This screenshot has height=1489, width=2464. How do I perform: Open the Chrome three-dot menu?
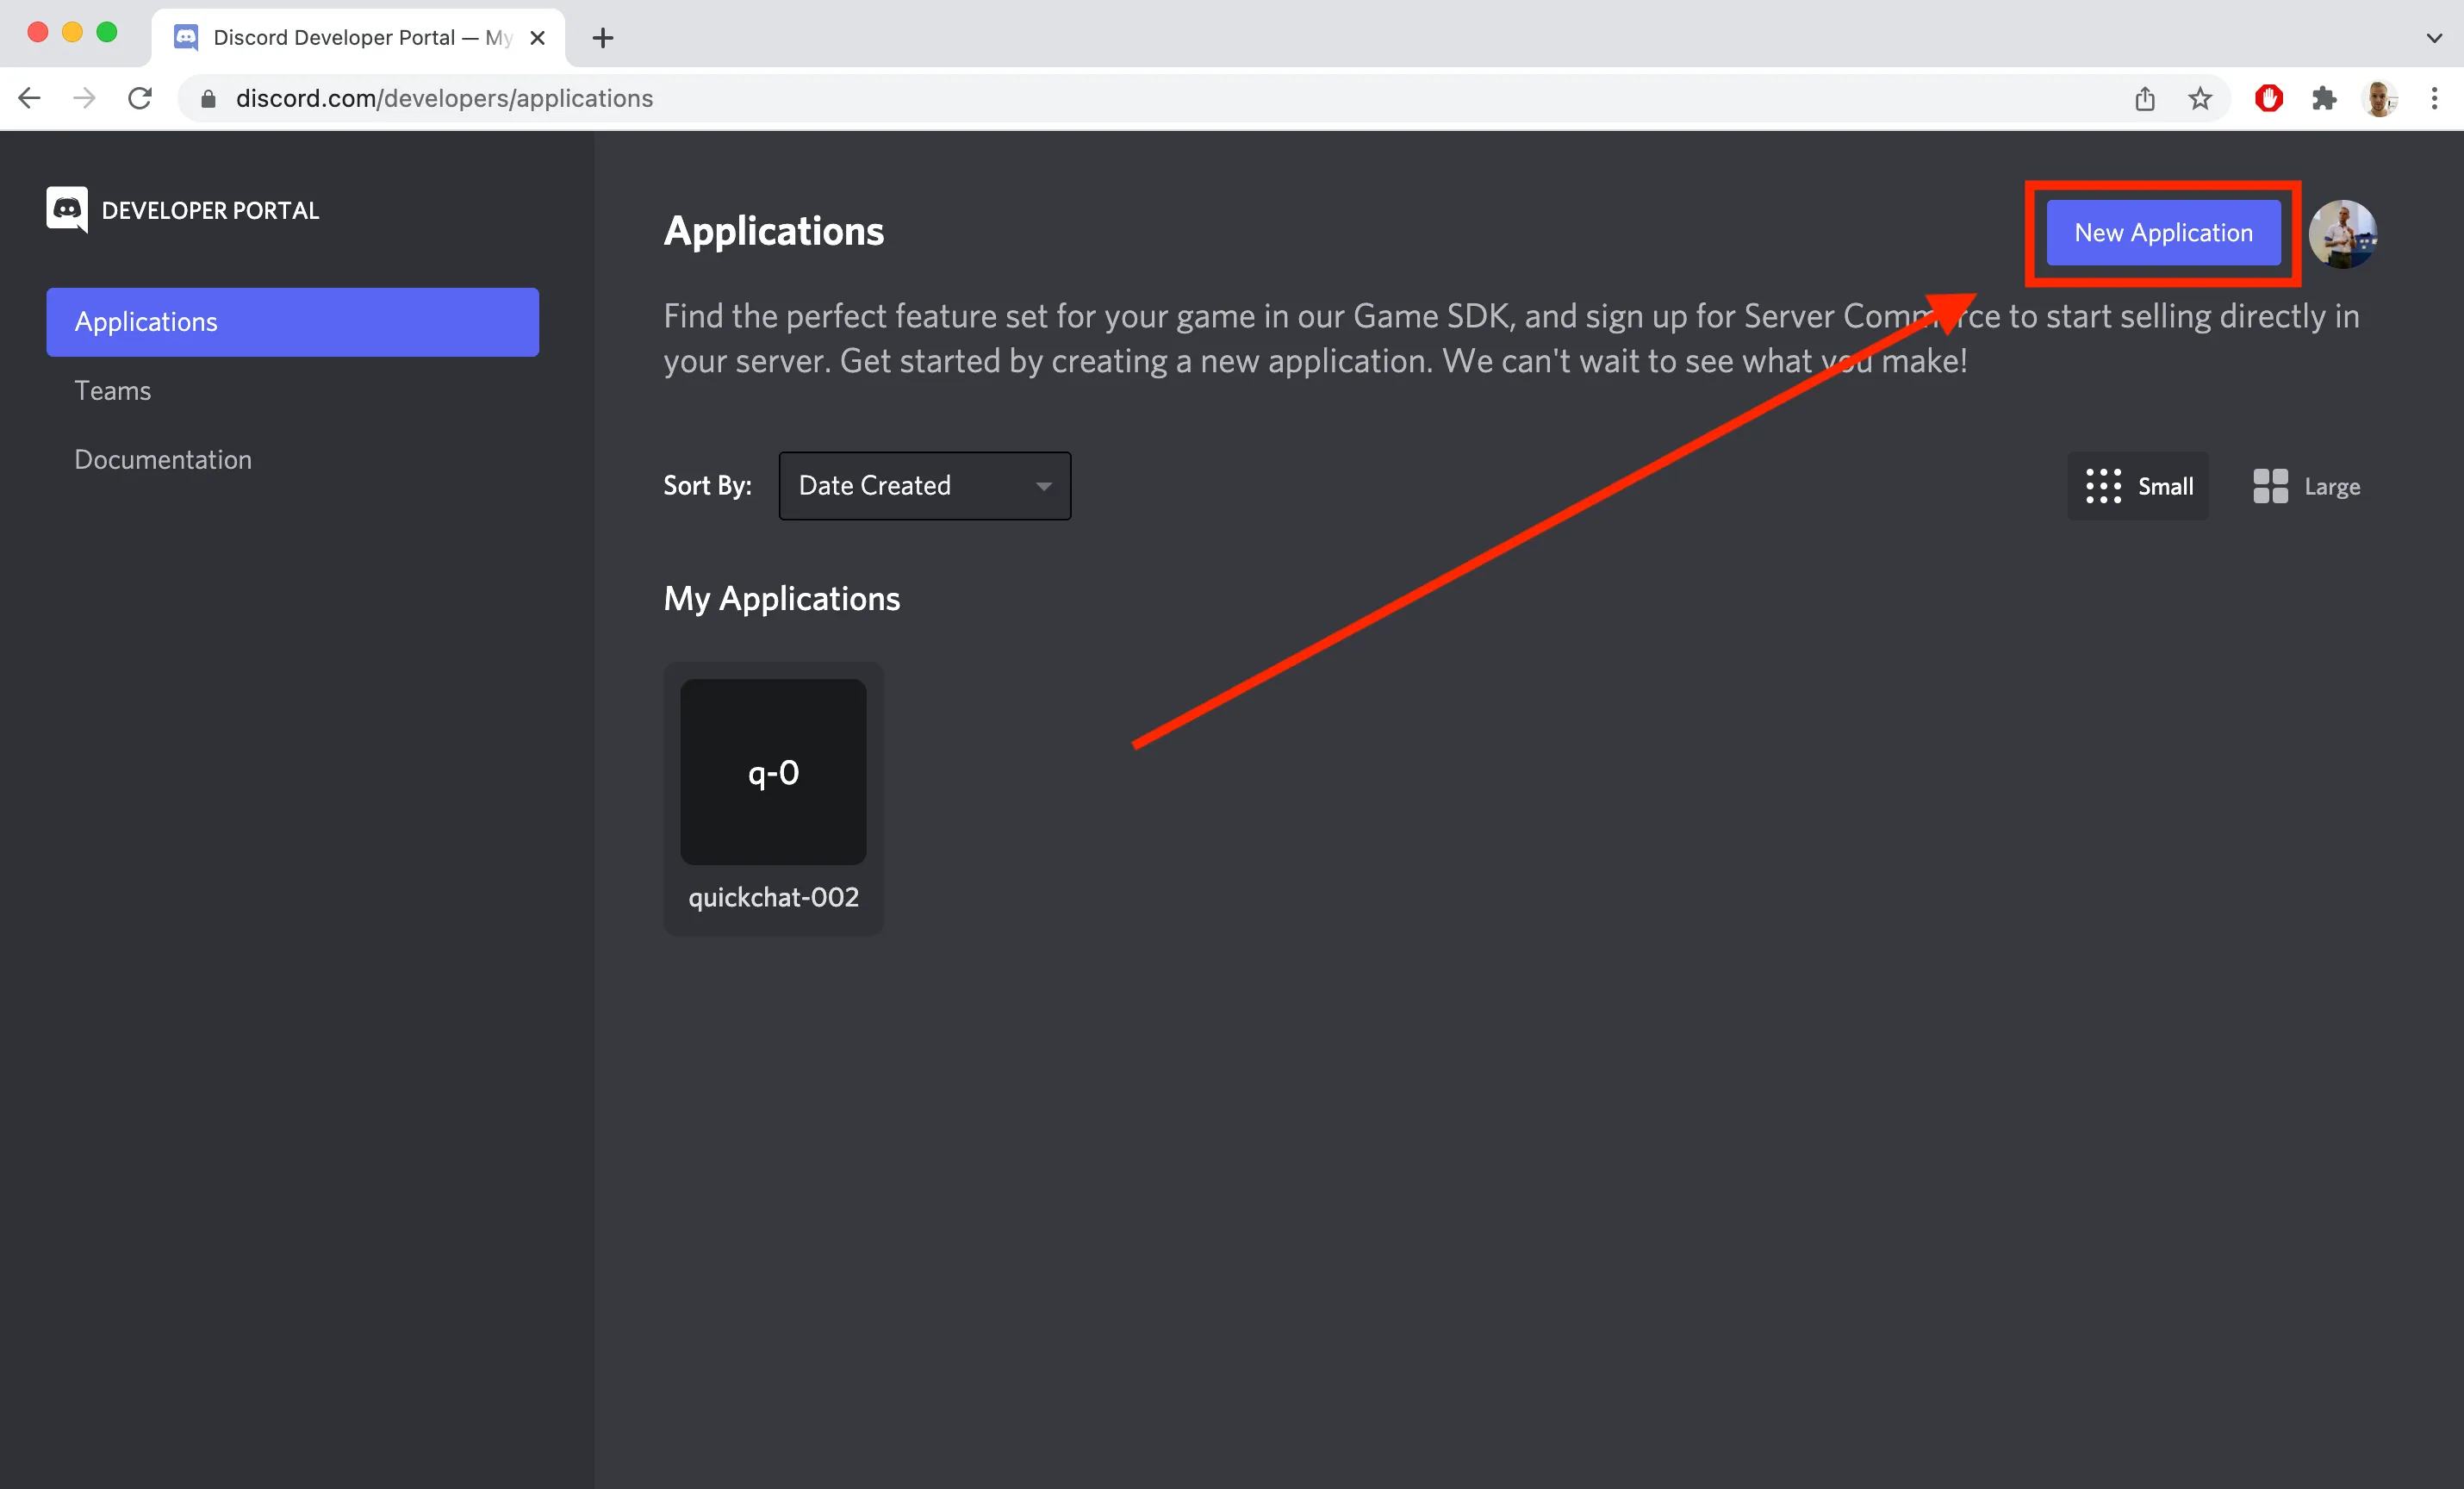[x=2434, y=98]
